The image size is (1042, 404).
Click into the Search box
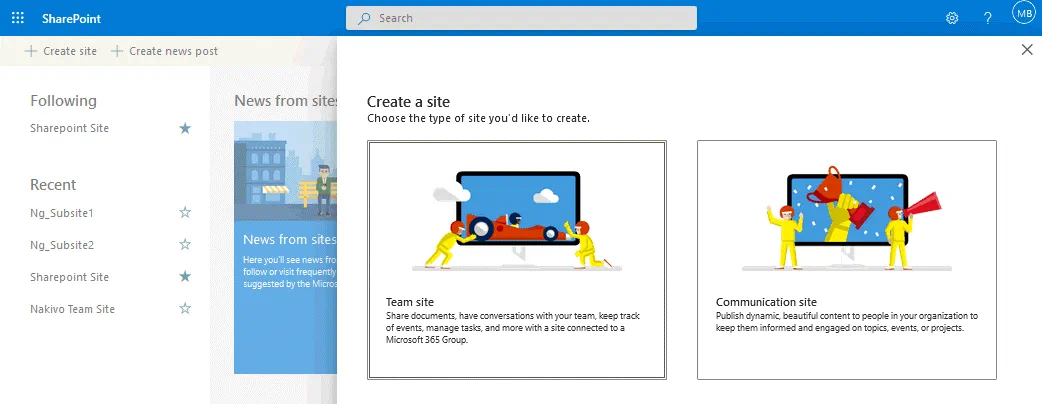[530, 18]
